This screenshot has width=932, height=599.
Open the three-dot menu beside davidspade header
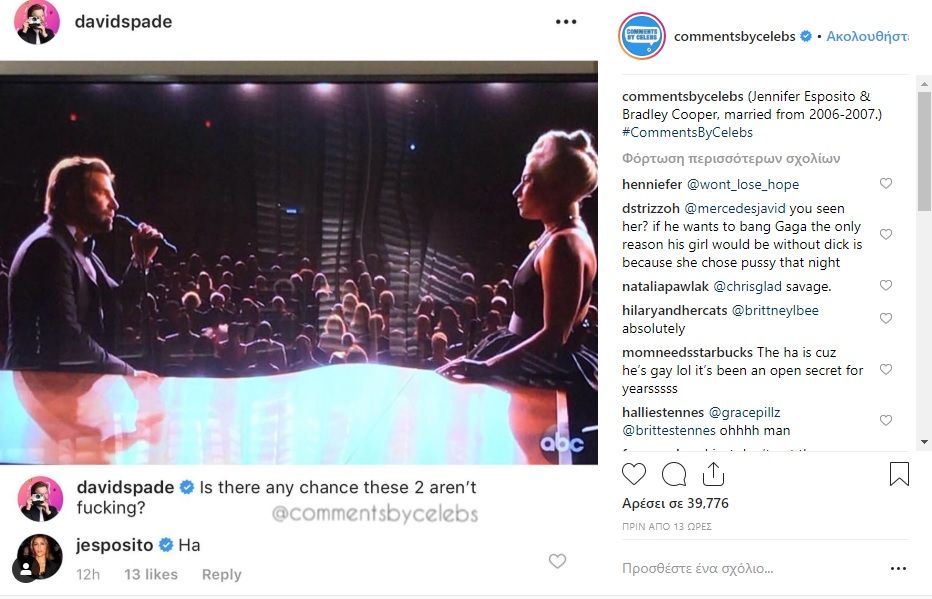tap(566, 22)
